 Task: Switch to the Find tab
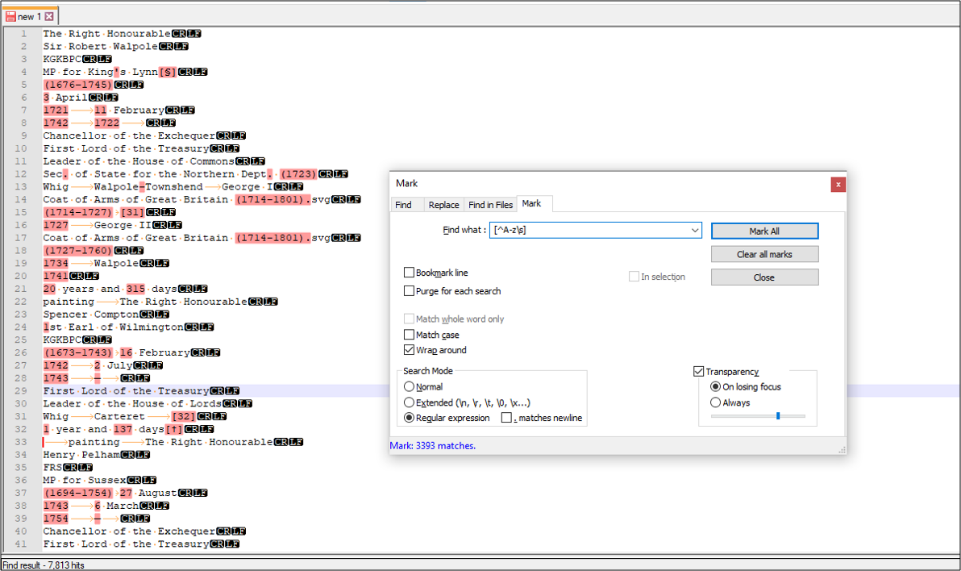coord(403,205)
